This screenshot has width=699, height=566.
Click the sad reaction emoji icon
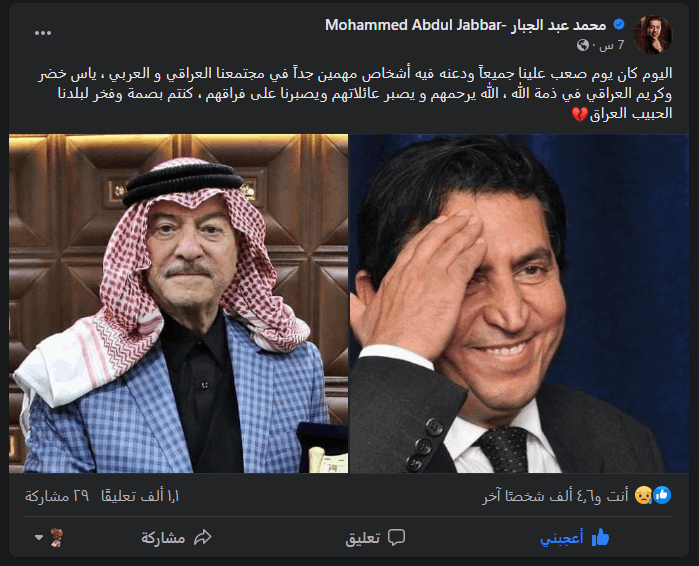(x=643, y=495)
